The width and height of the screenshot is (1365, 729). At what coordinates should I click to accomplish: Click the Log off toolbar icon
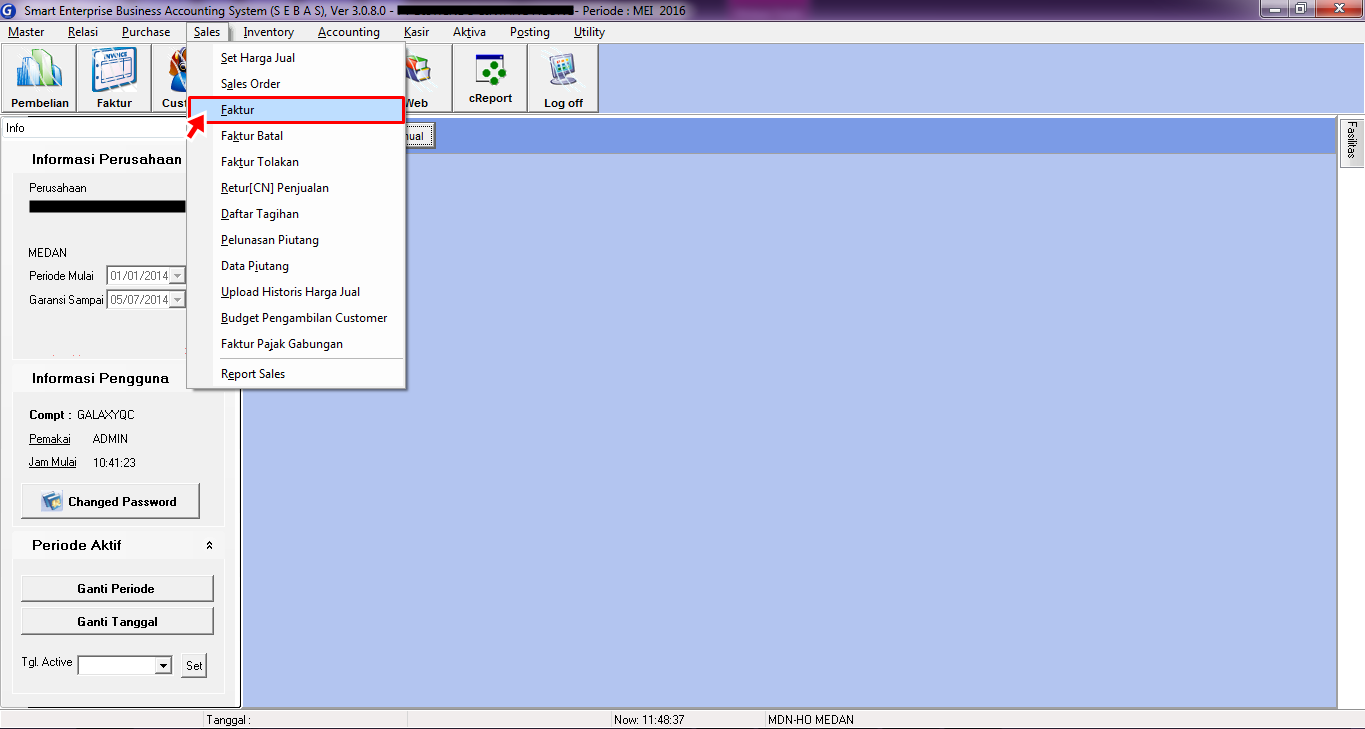563,78
